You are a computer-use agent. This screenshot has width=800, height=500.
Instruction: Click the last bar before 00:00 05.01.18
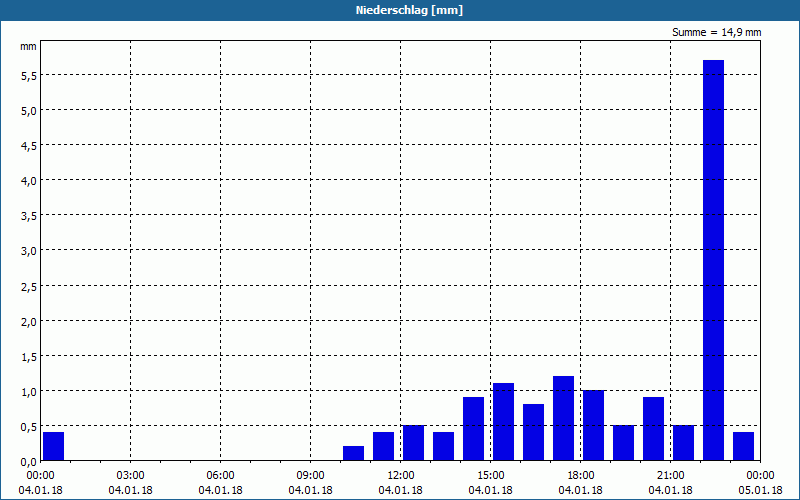(x=743, y=446)
